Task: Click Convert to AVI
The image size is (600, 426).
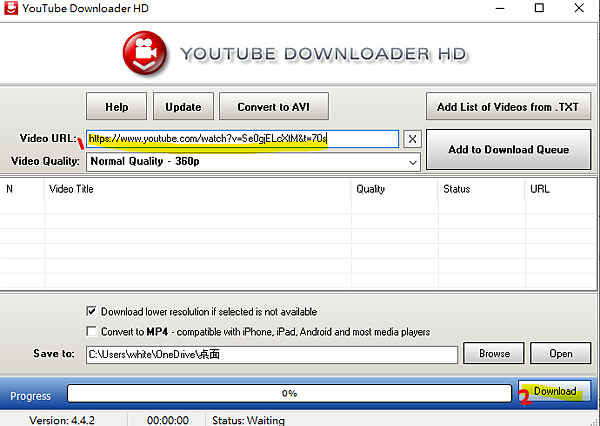Action: coord(274,106)
